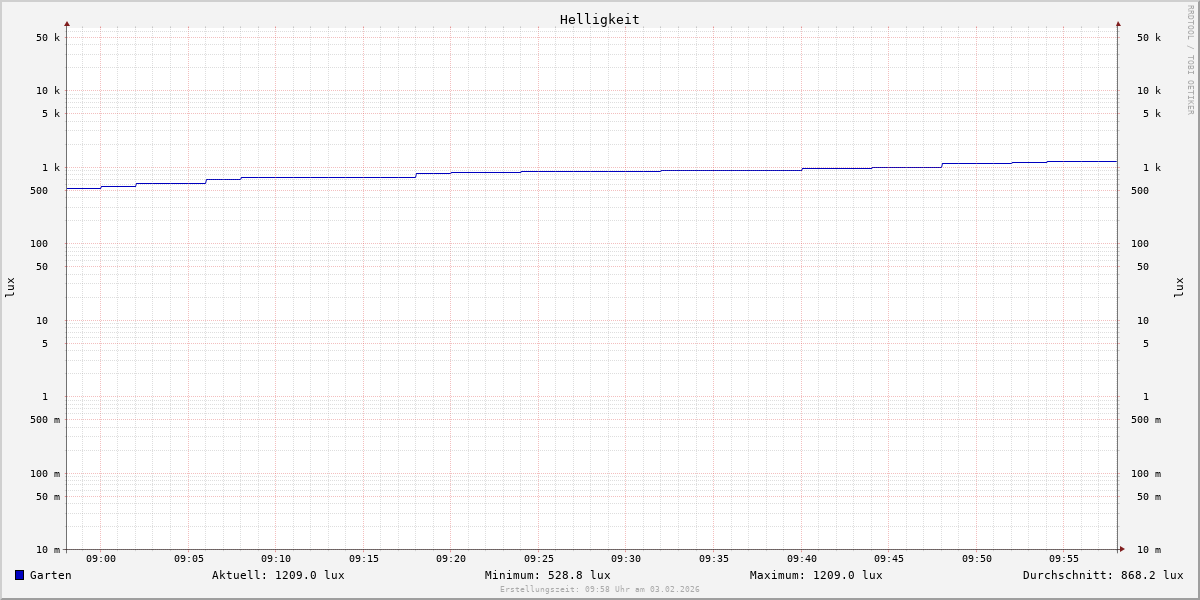Image resolution: width=1200 pixels, height=600 pixels.
Task: Click the Erstellungszeit timestamp footer text
Action: [599, 589]
